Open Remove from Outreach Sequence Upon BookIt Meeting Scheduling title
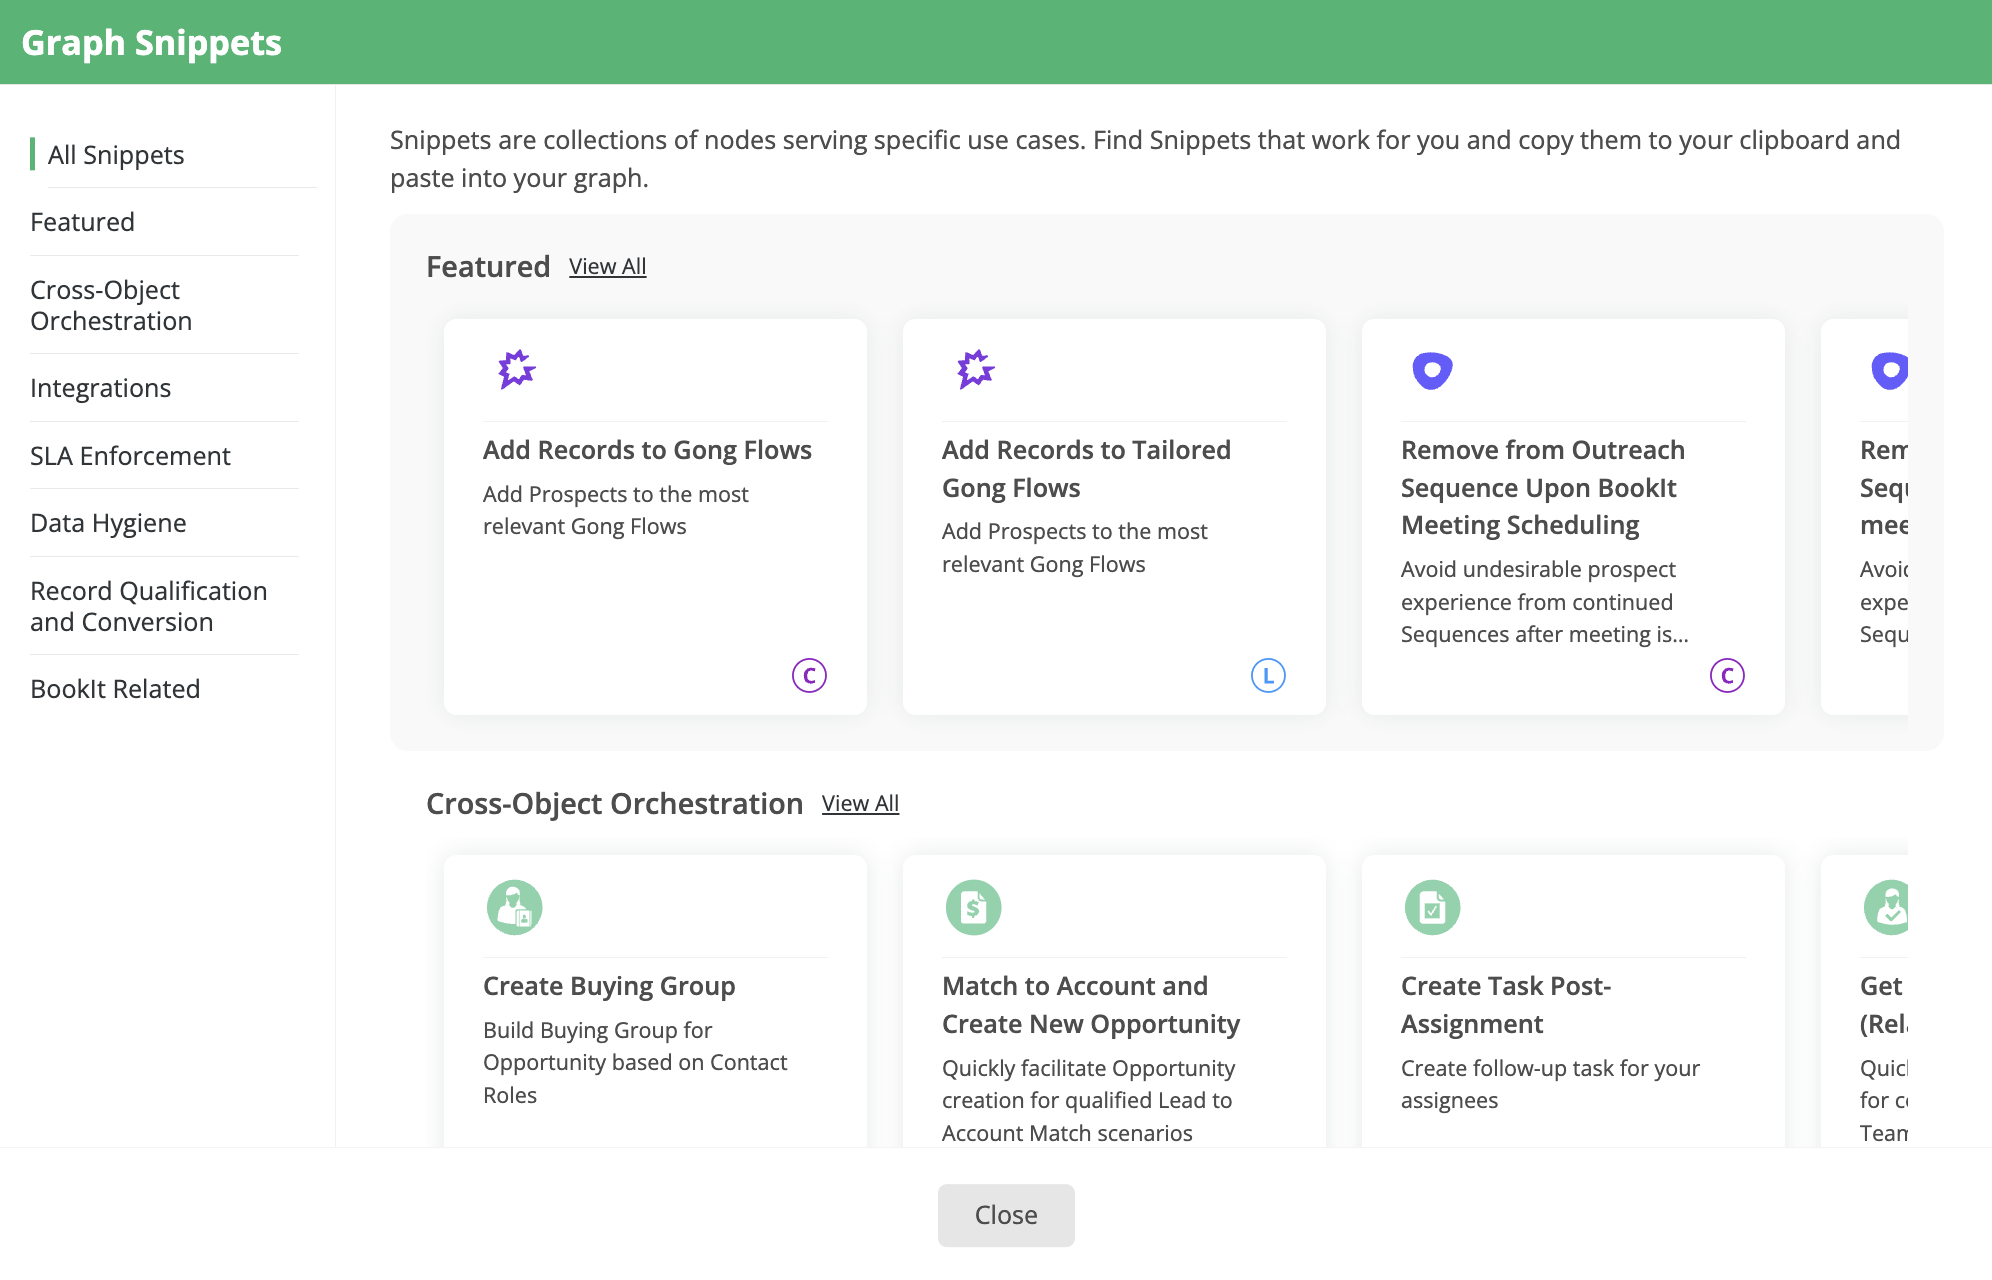This screenshot has height=1280, width=1992. pos(1543,487)
